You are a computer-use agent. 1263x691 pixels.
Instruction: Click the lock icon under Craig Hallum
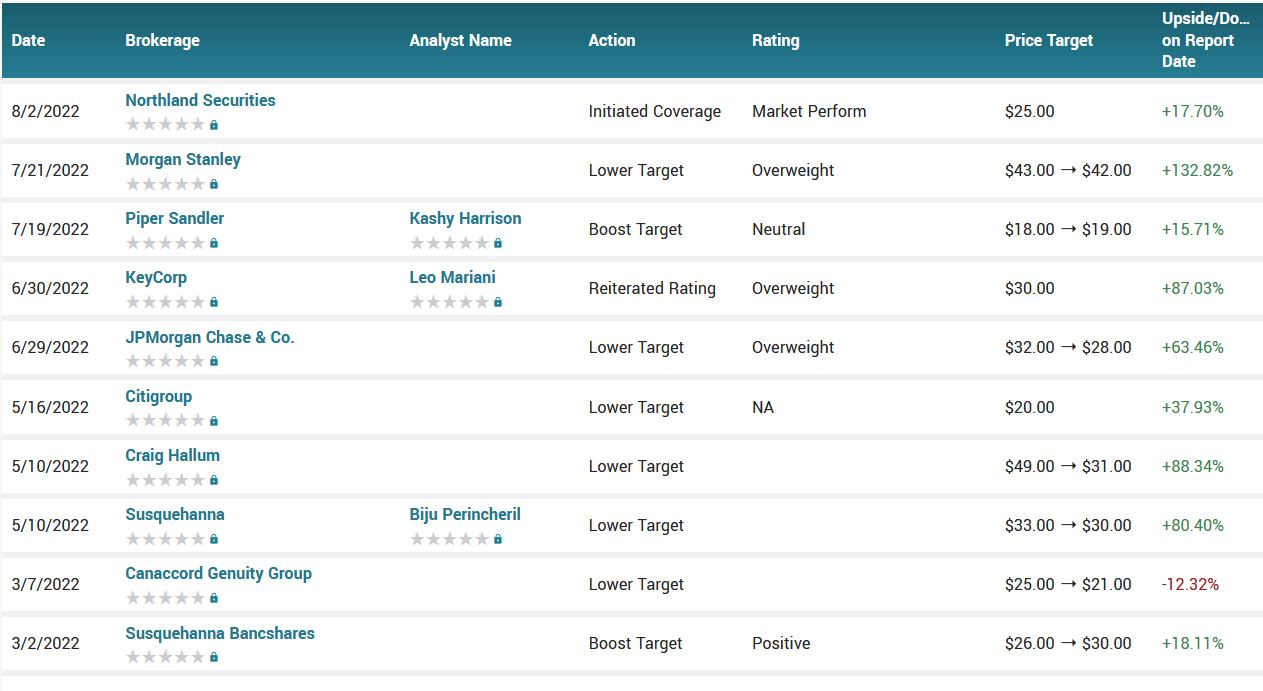tap(214, 480)
